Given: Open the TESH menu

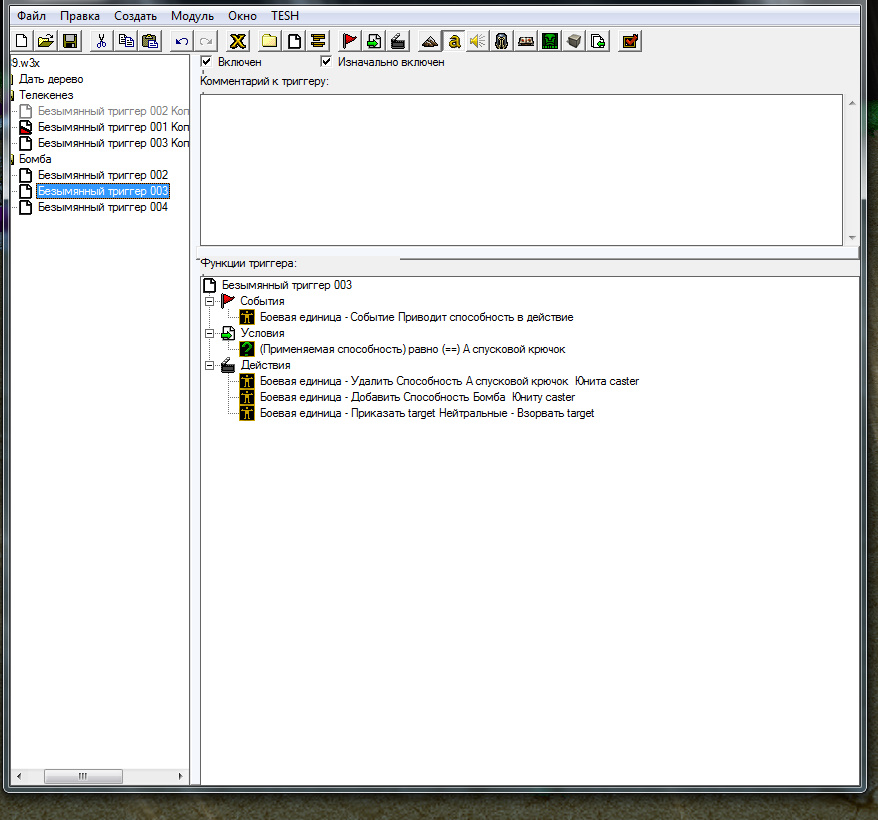Looking at the screenshot, I should tap(285, 16).
